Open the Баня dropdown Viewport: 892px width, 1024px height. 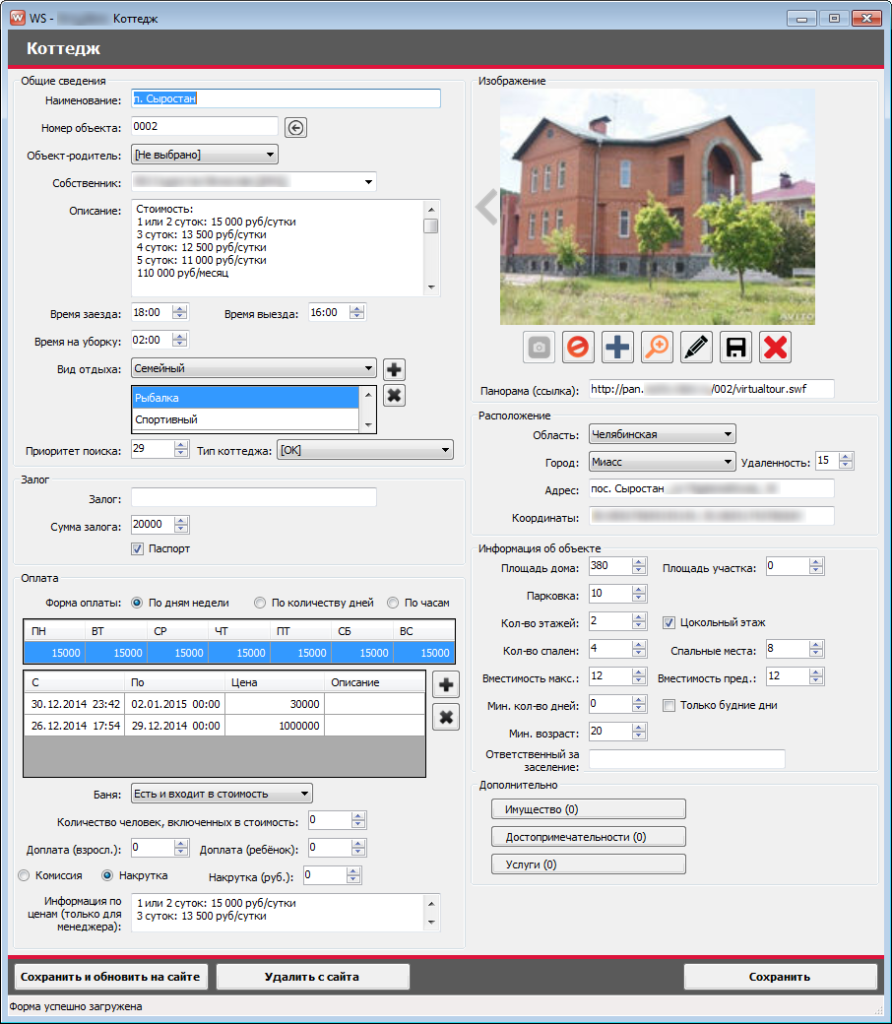[222, 793]
